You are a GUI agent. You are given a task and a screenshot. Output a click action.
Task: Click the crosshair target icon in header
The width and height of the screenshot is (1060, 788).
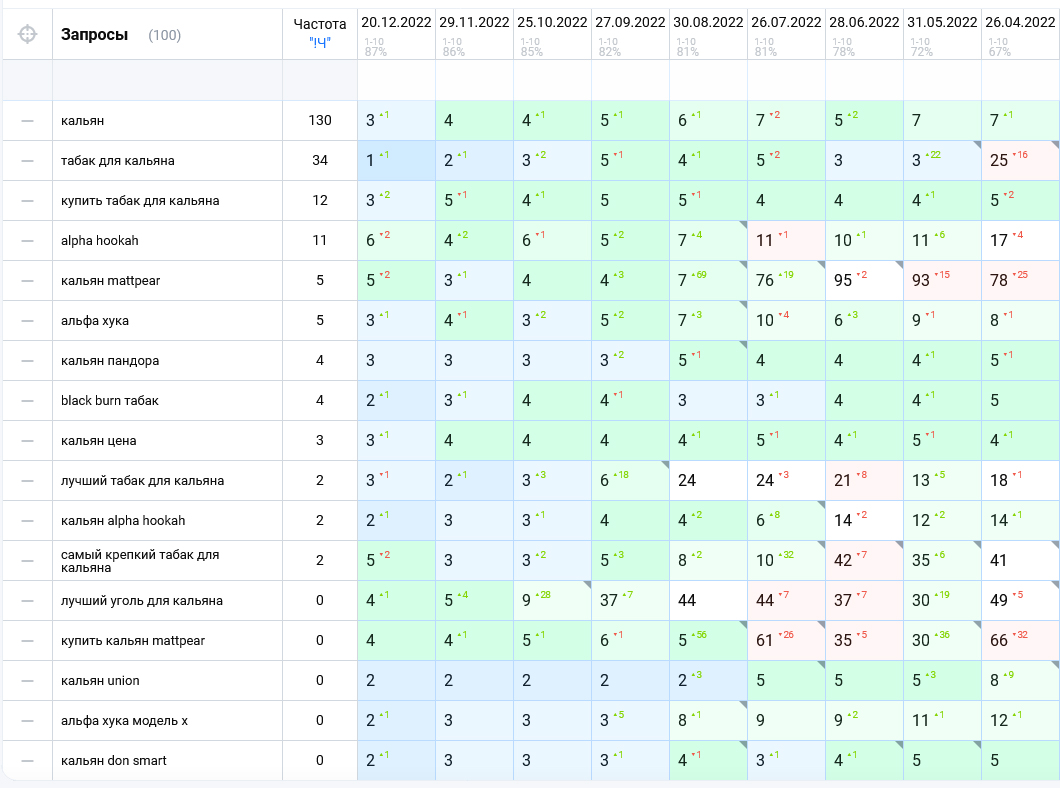(27, 34)
